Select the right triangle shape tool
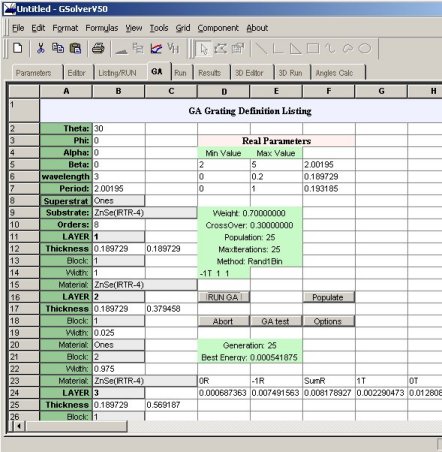Viewport: 442px width, 452px height. 295,49
